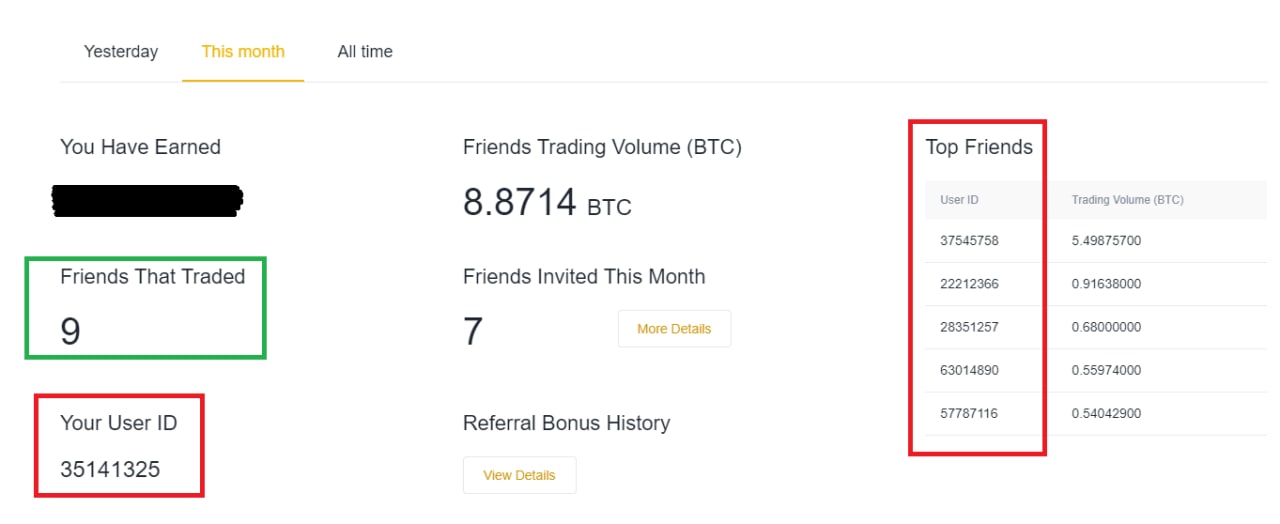Click trading volume 5.49875700 cell
Viewport: 1280px width, 524px height.
tap(1106, 241)
